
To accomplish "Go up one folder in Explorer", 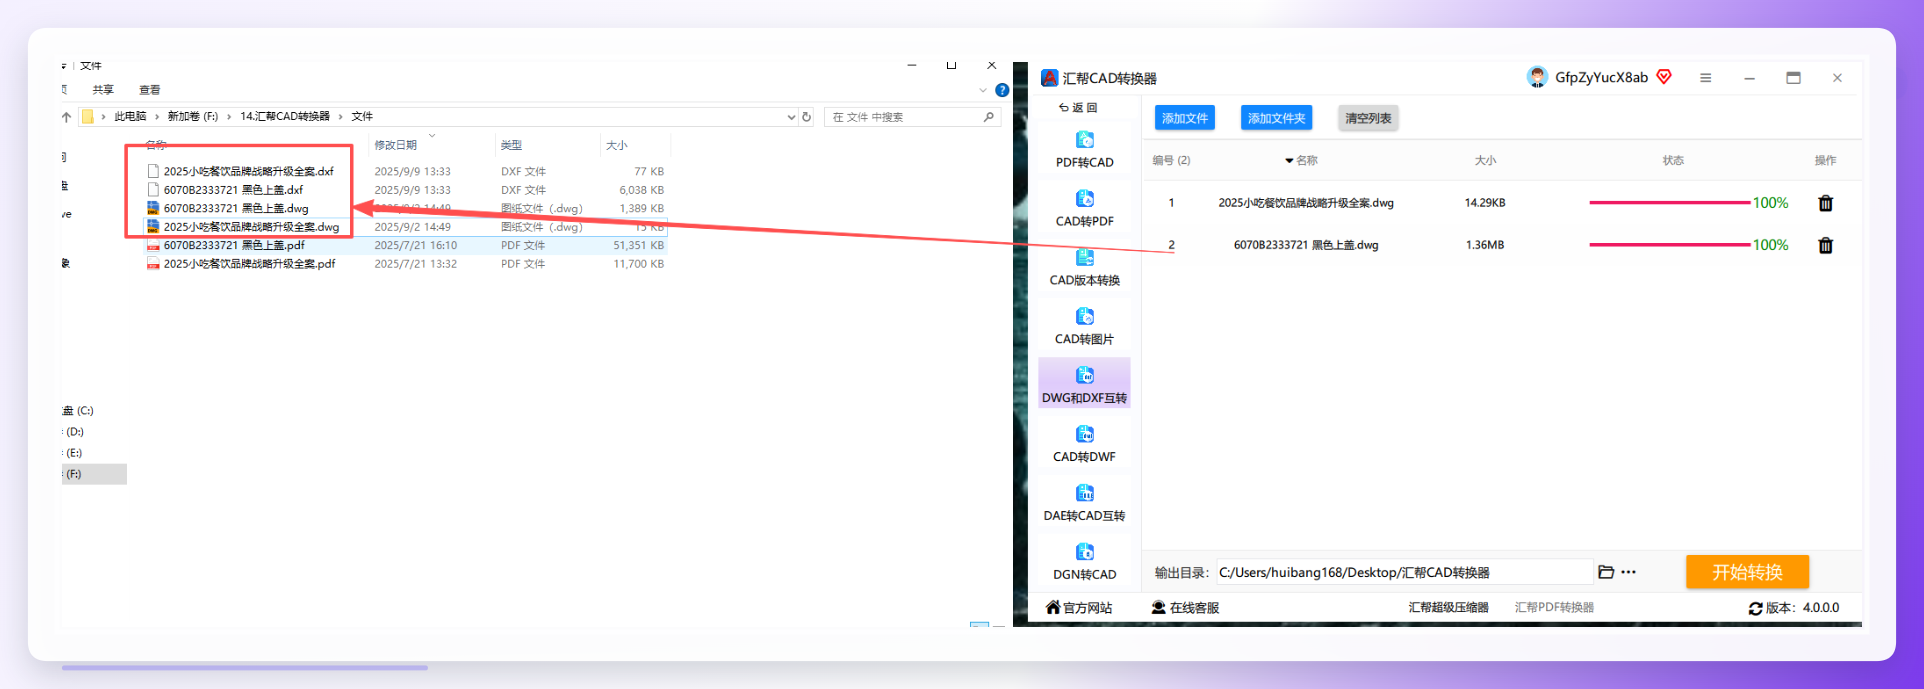I will (67, 117).
